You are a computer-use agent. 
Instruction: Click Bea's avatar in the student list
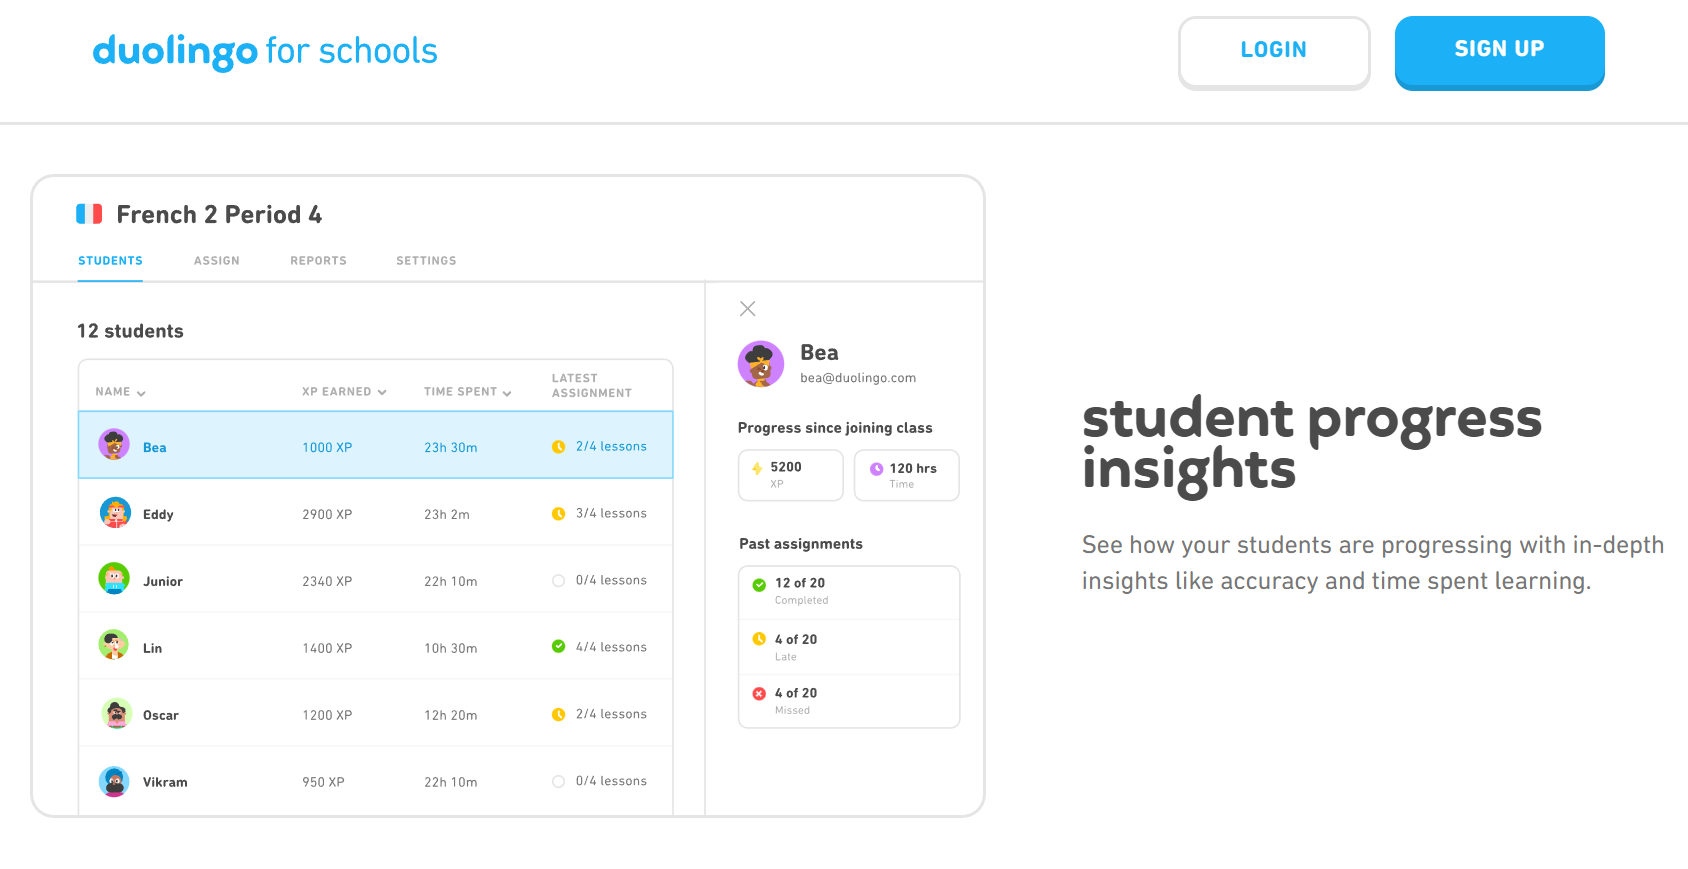[114, 444]
